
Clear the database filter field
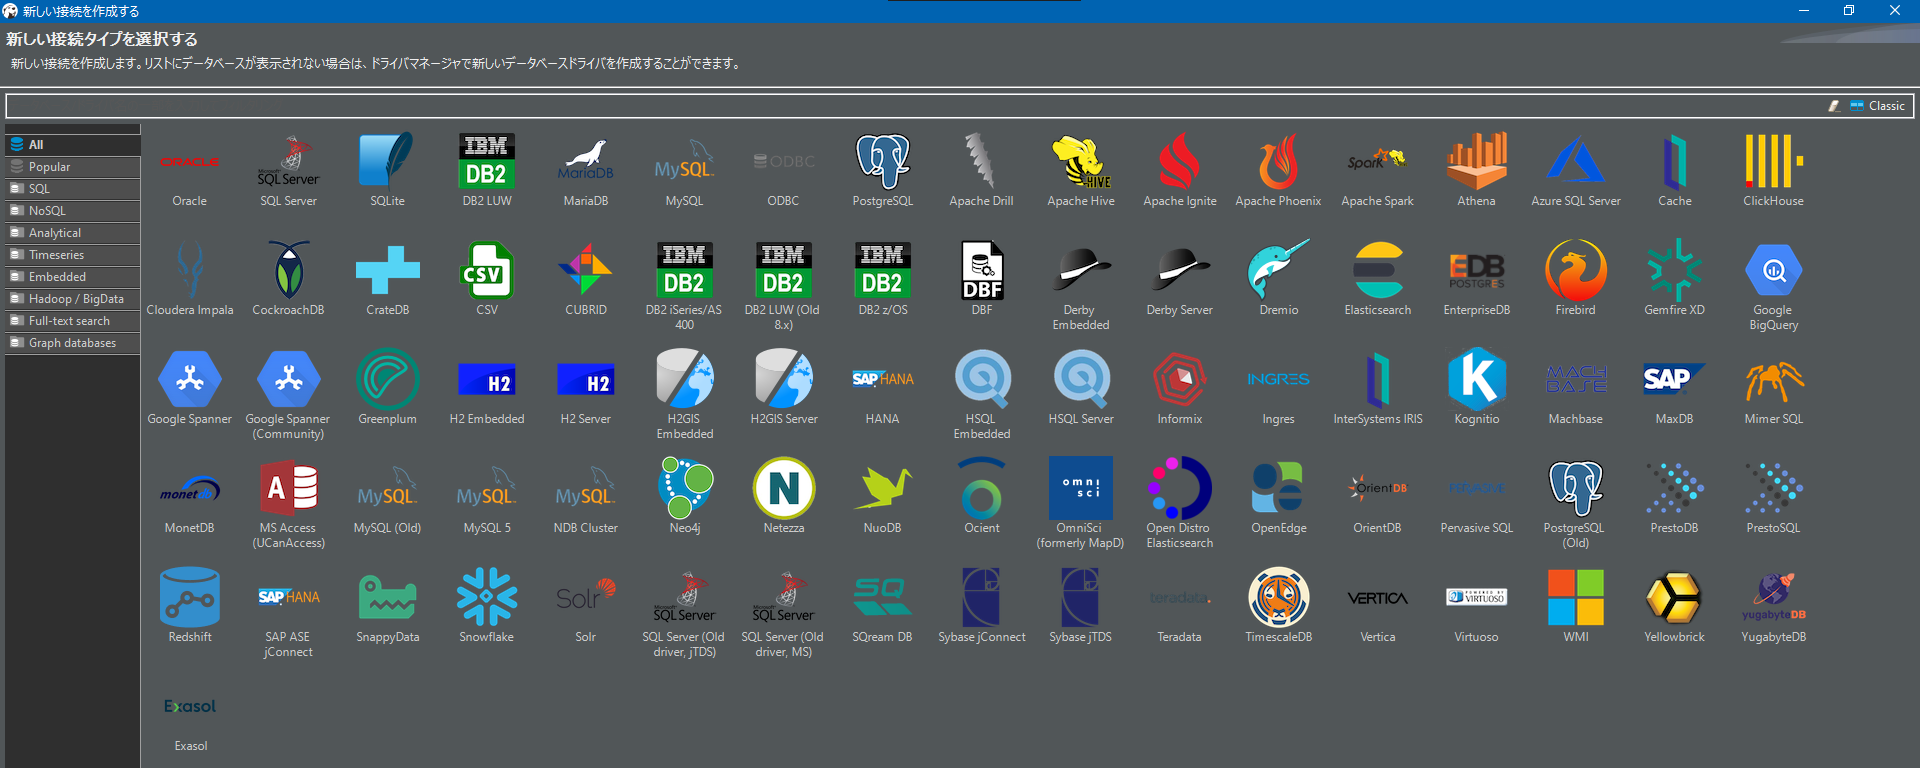pyautogui.click(x=1834, y=106)
